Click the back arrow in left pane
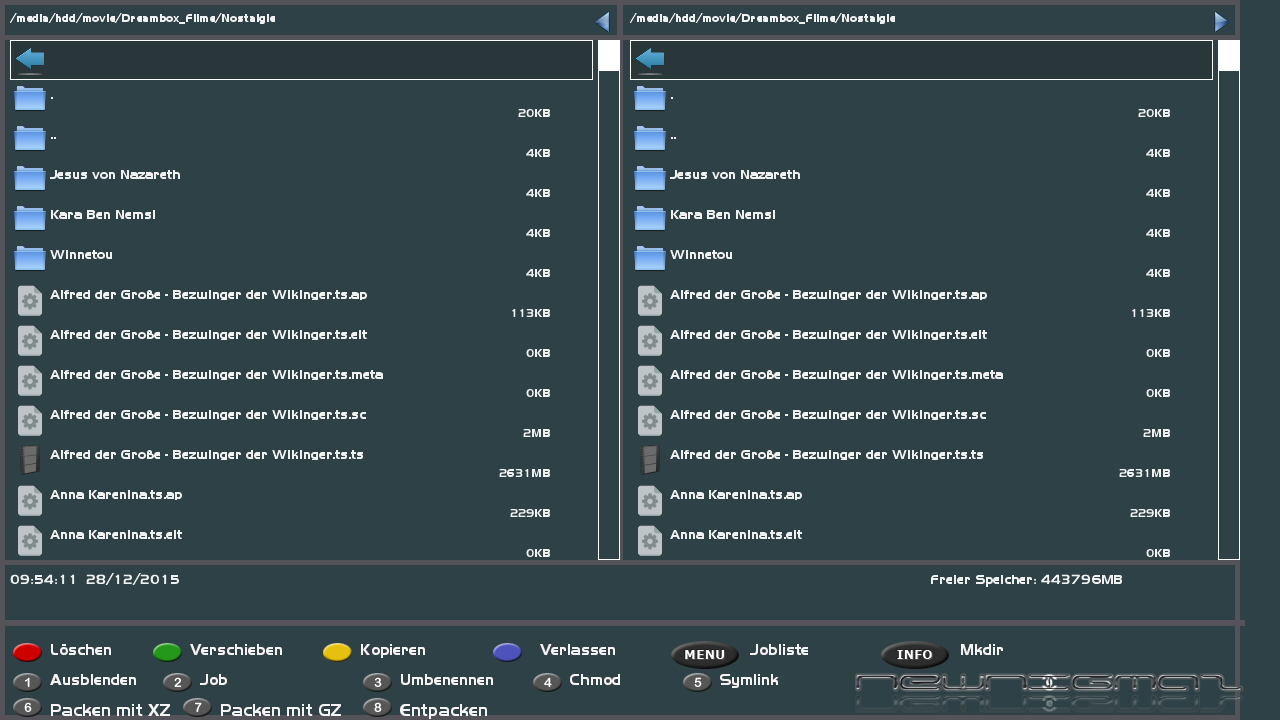Screen dimensions: 1280x720 click(30, 59)
